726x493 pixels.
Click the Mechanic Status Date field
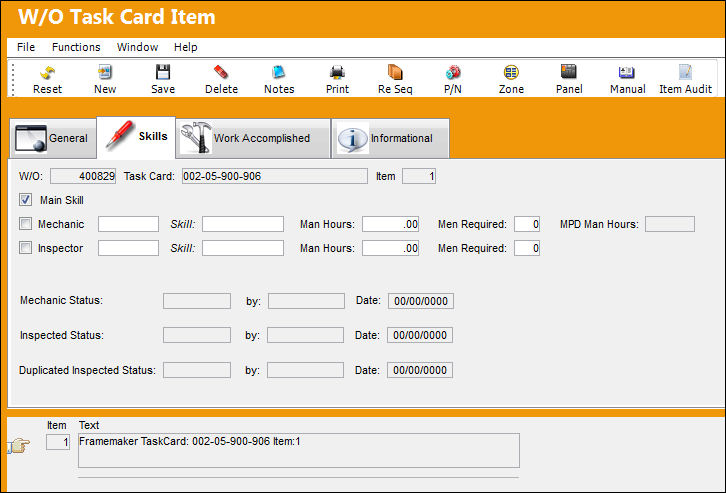421,301
